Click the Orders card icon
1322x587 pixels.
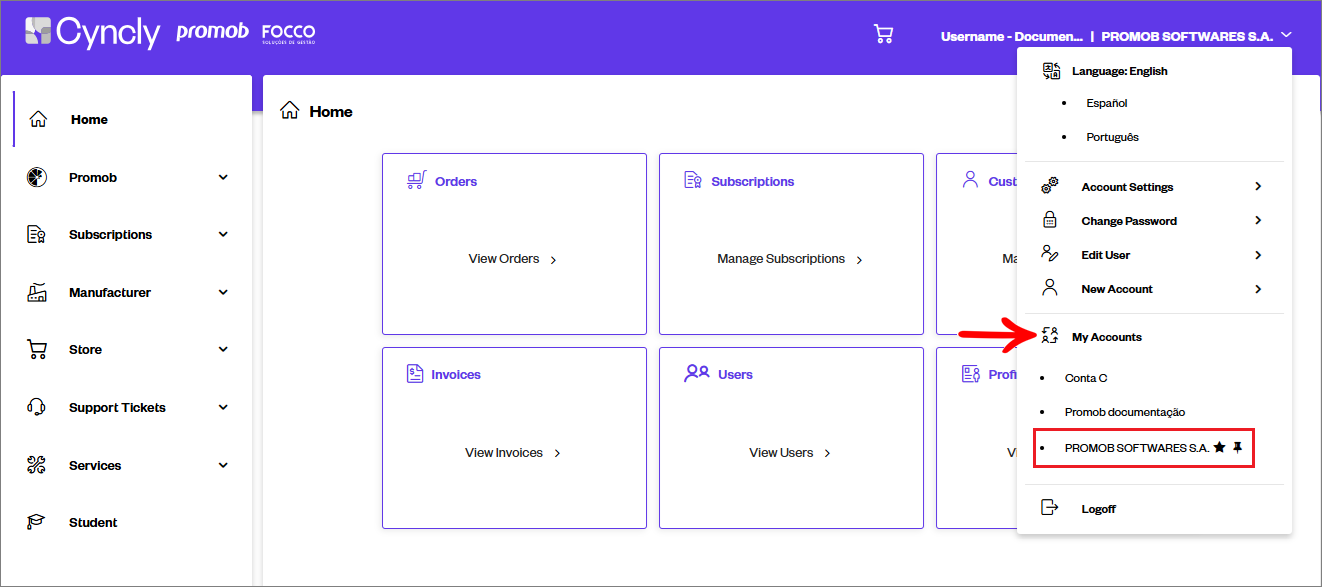tap(416, 181)
